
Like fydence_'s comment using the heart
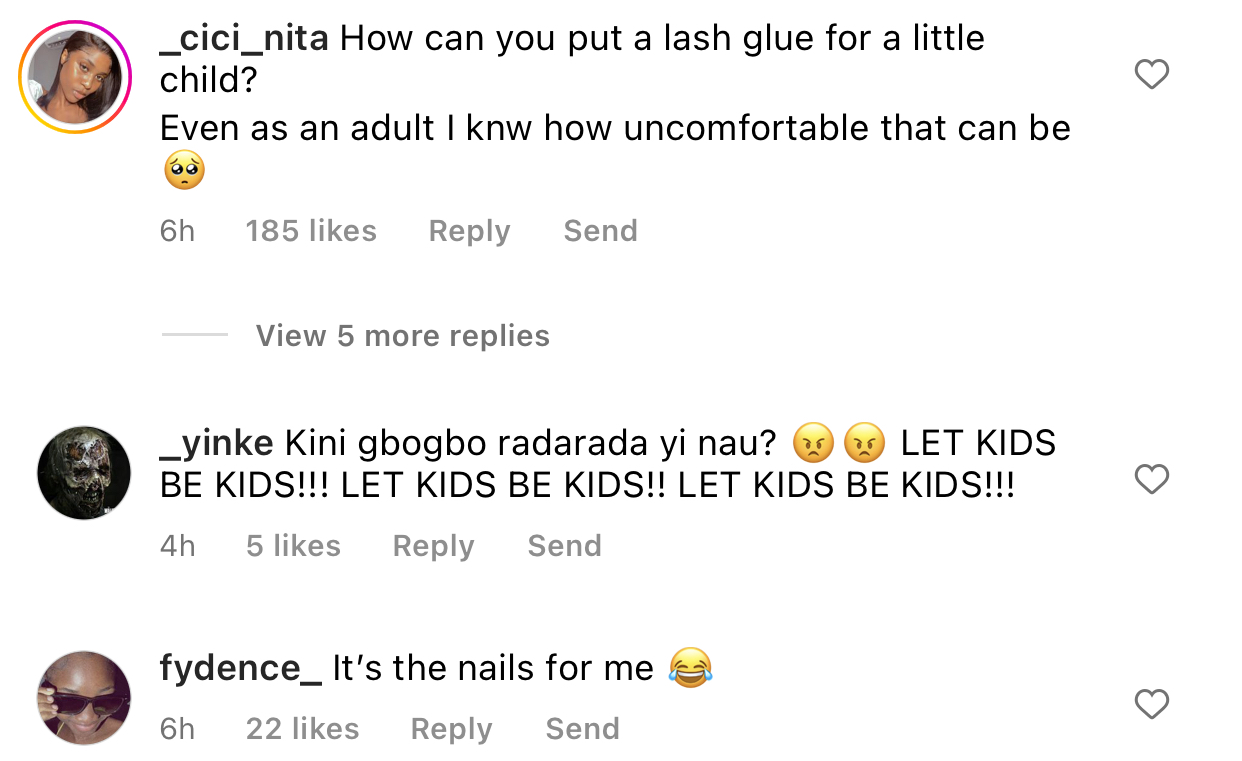[x=1152, y=705]
